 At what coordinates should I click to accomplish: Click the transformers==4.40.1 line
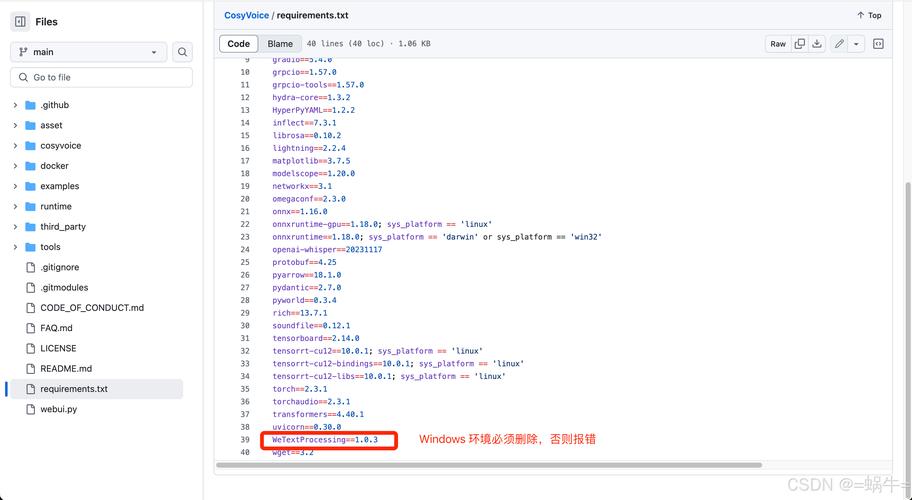click(318, 415)
